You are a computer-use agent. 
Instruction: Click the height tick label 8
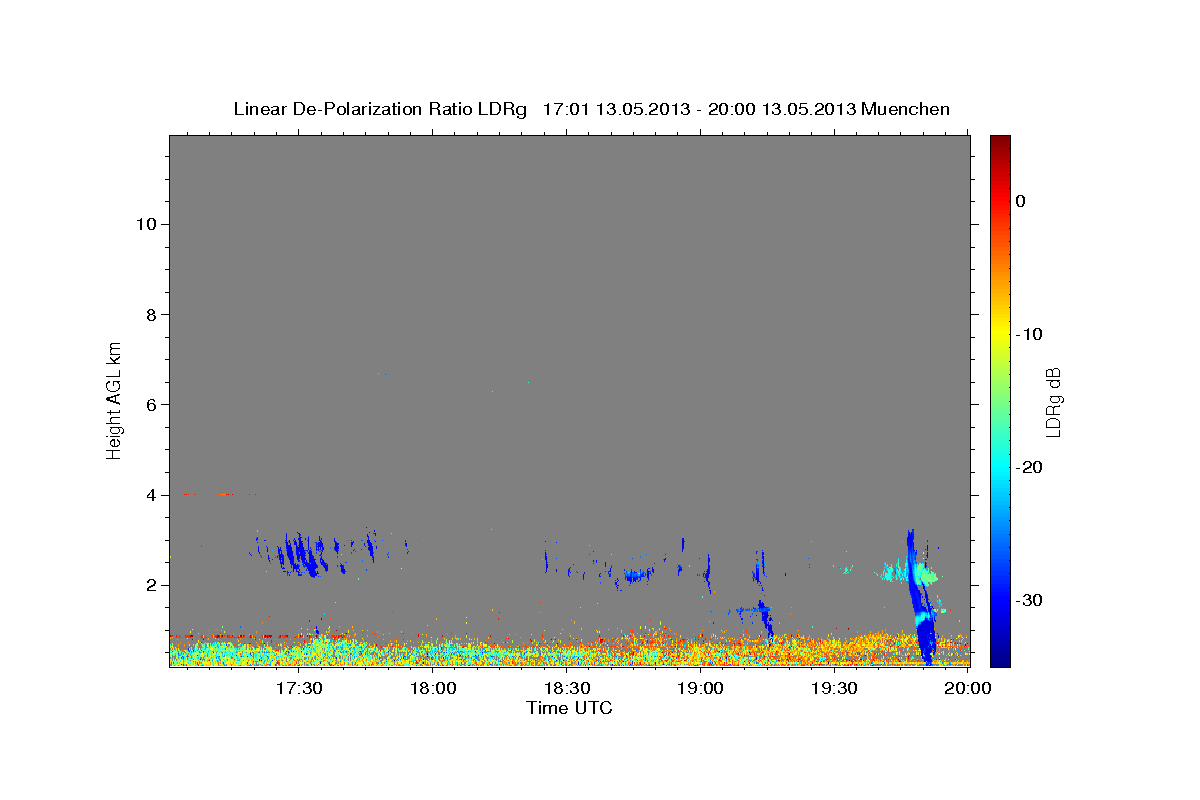pos(150,314)
